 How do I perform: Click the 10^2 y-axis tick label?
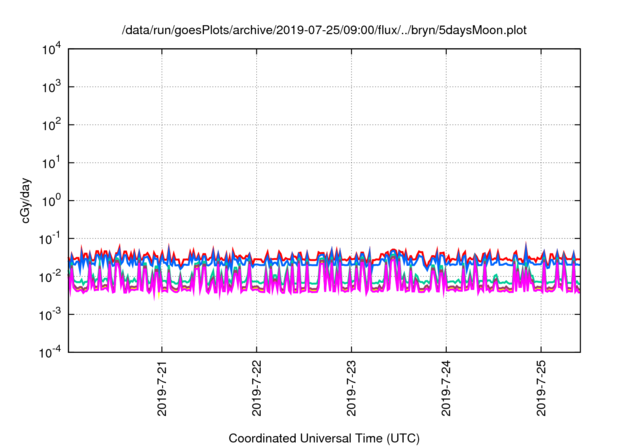[51, 125]
